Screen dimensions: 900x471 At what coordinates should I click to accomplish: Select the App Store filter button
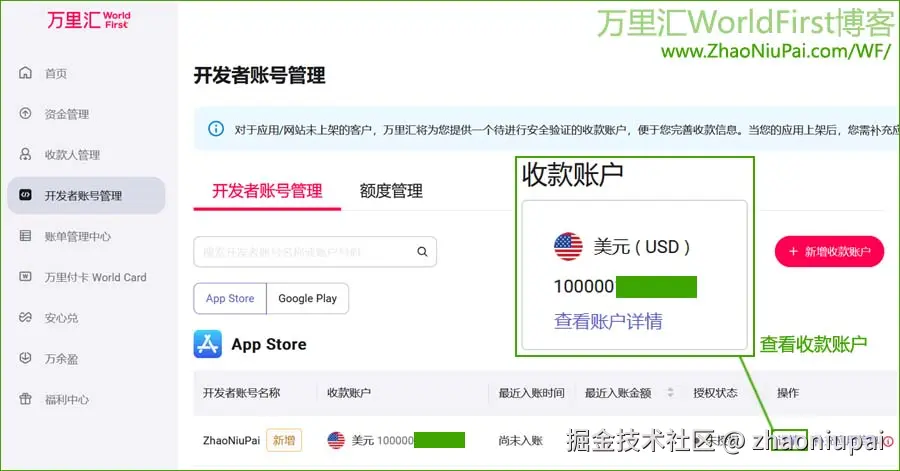(x=230, y=298)
